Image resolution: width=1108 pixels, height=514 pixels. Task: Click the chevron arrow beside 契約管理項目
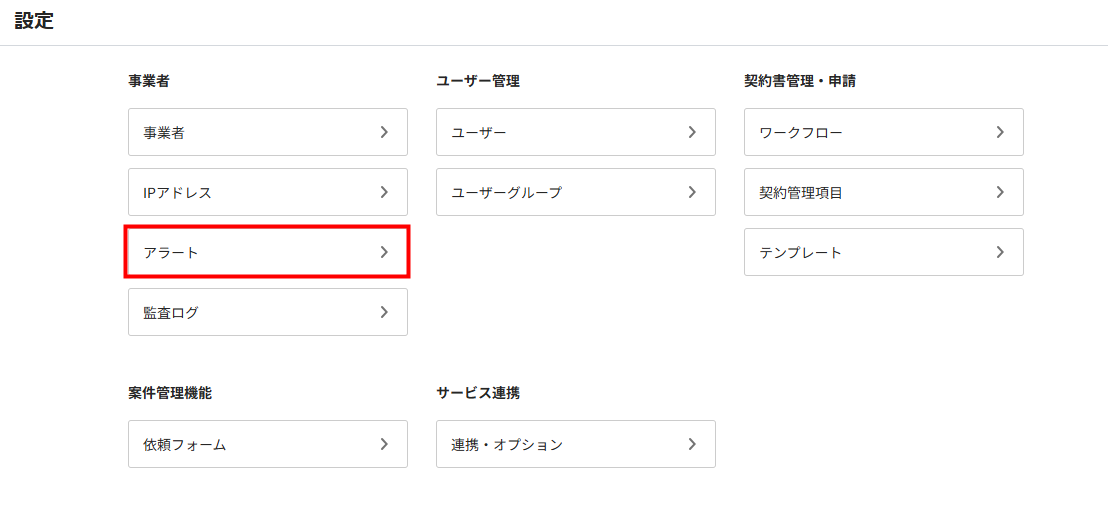1000,192
